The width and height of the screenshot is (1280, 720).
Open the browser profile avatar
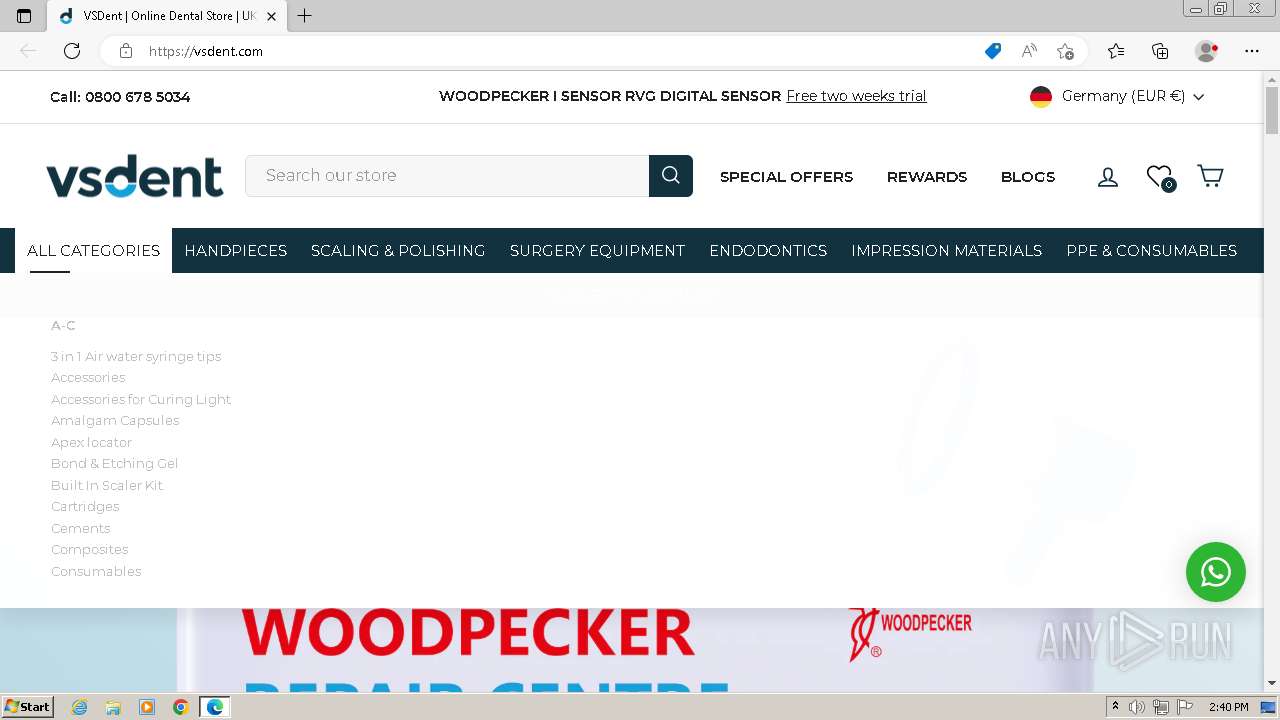click(1207, 51)
